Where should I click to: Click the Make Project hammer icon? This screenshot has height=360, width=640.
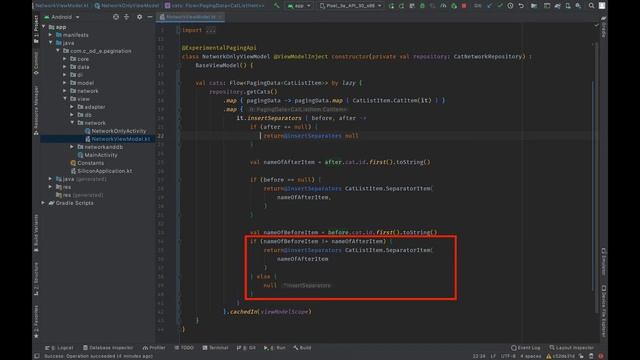coord(277,6)
